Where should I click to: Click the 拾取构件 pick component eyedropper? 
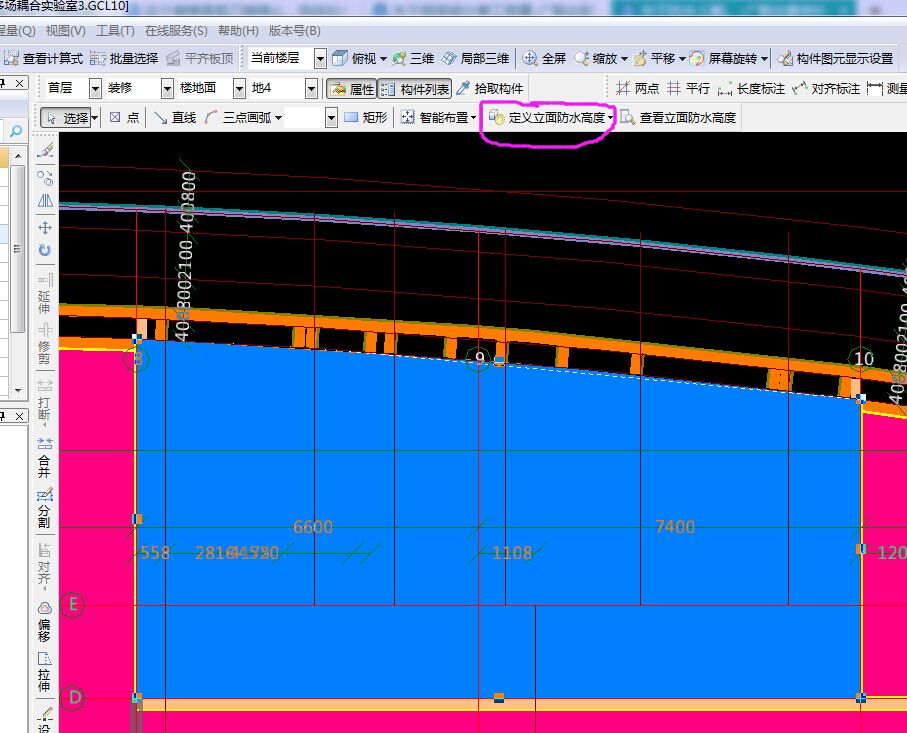[489, 89]
